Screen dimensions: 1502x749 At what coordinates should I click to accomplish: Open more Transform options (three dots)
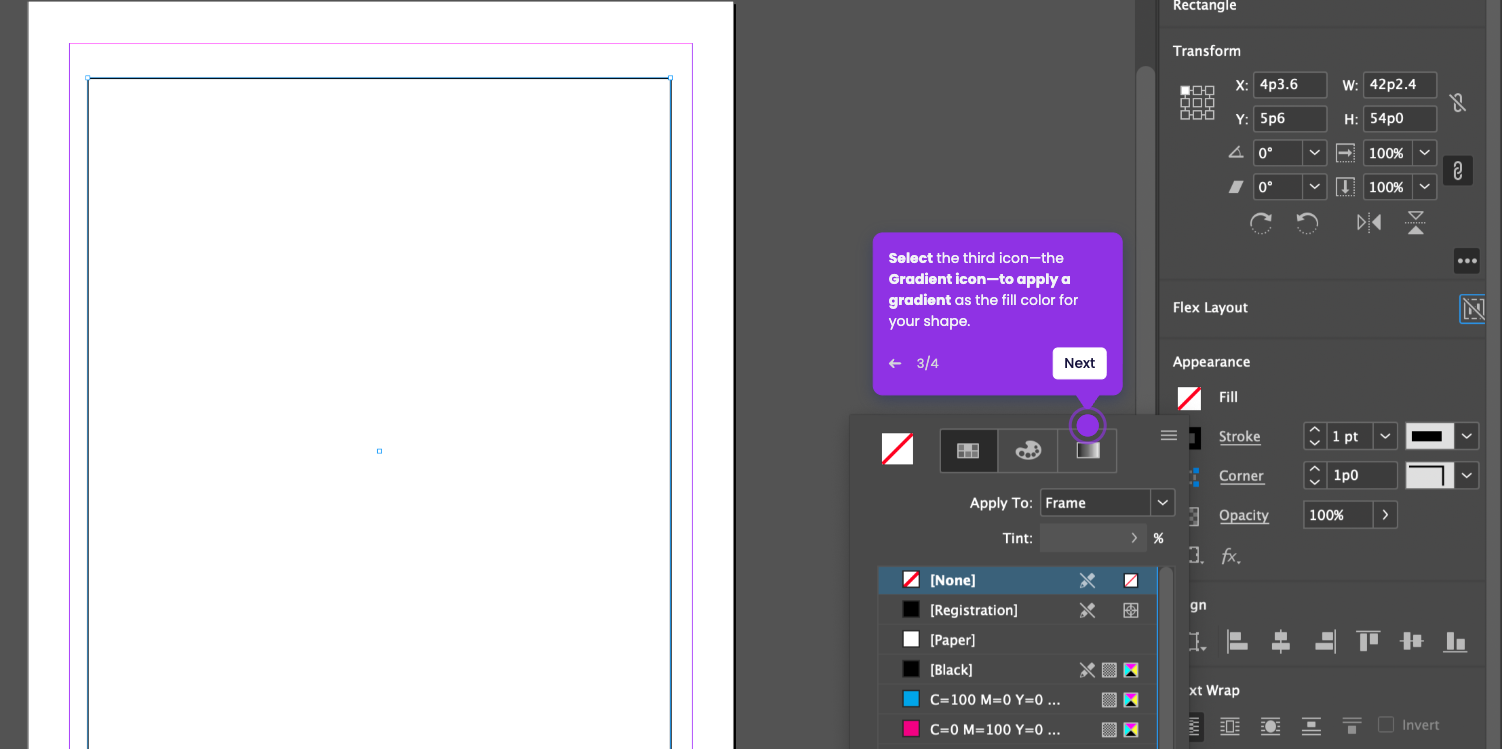(x=1467, y=261)
